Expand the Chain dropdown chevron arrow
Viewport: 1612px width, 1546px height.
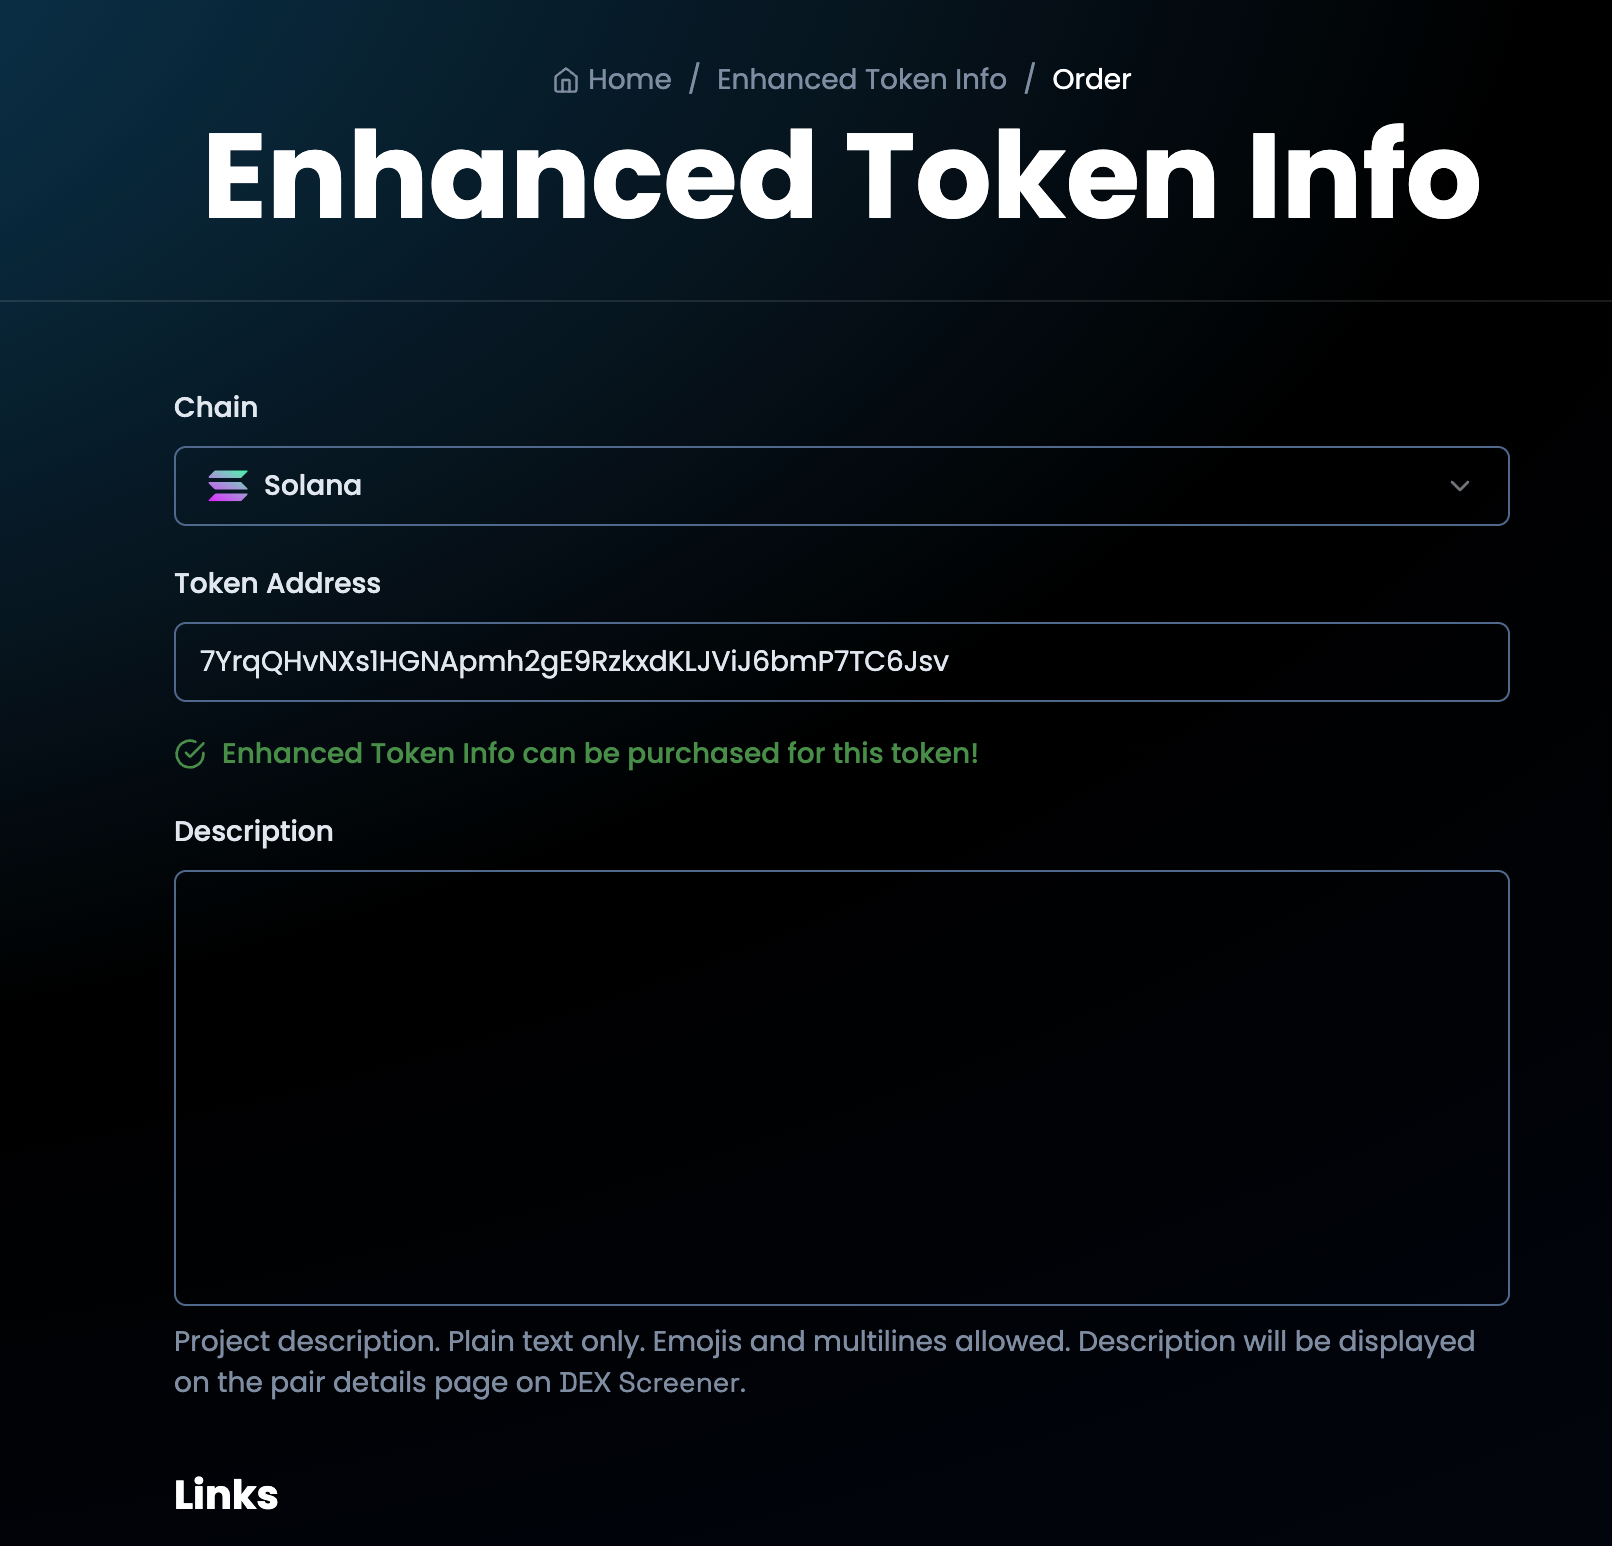pyautogui.click(x=1459, y=486)
